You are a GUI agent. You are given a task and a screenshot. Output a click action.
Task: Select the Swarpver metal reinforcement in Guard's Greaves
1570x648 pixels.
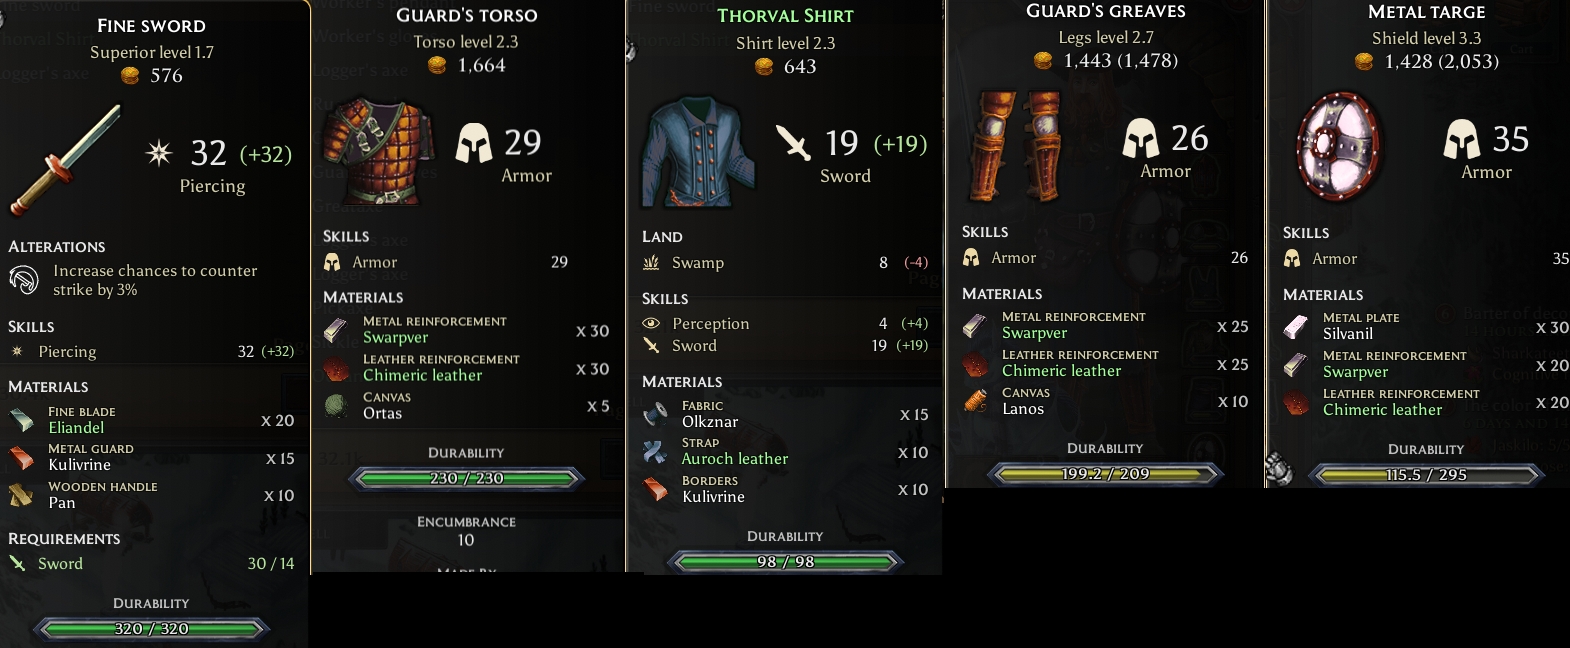click(1105, 325)
